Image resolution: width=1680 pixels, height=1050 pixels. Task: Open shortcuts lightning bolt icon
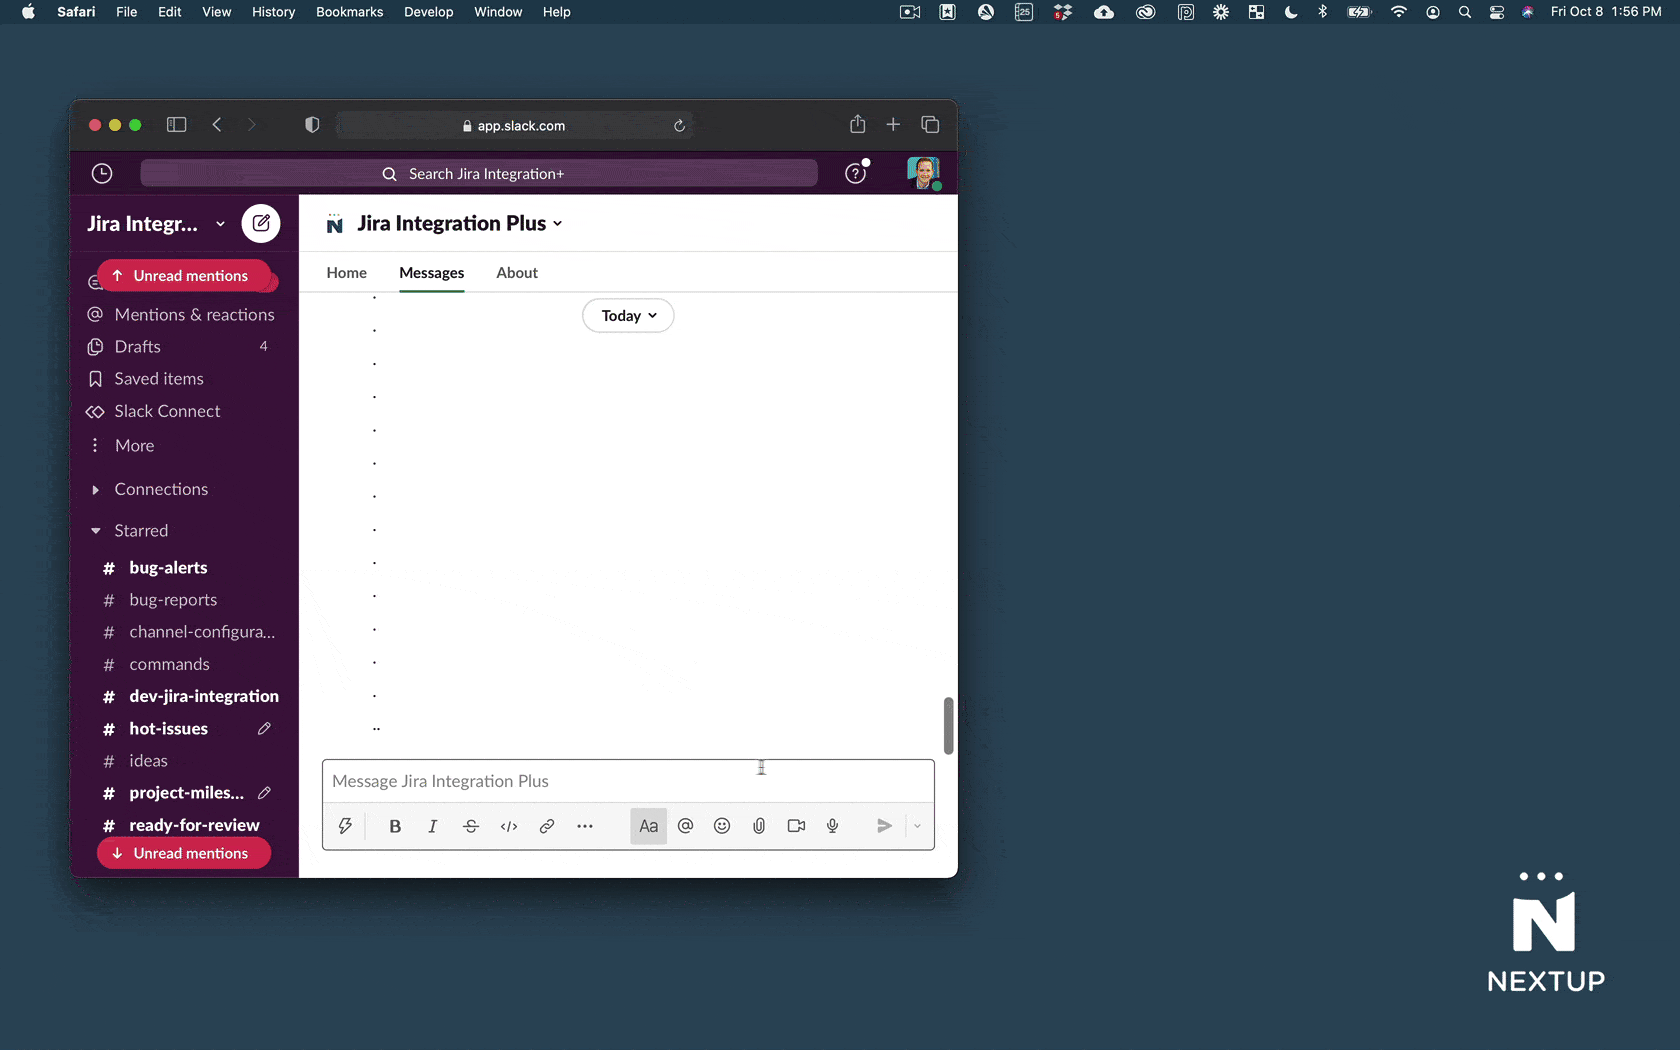[345, 826]
